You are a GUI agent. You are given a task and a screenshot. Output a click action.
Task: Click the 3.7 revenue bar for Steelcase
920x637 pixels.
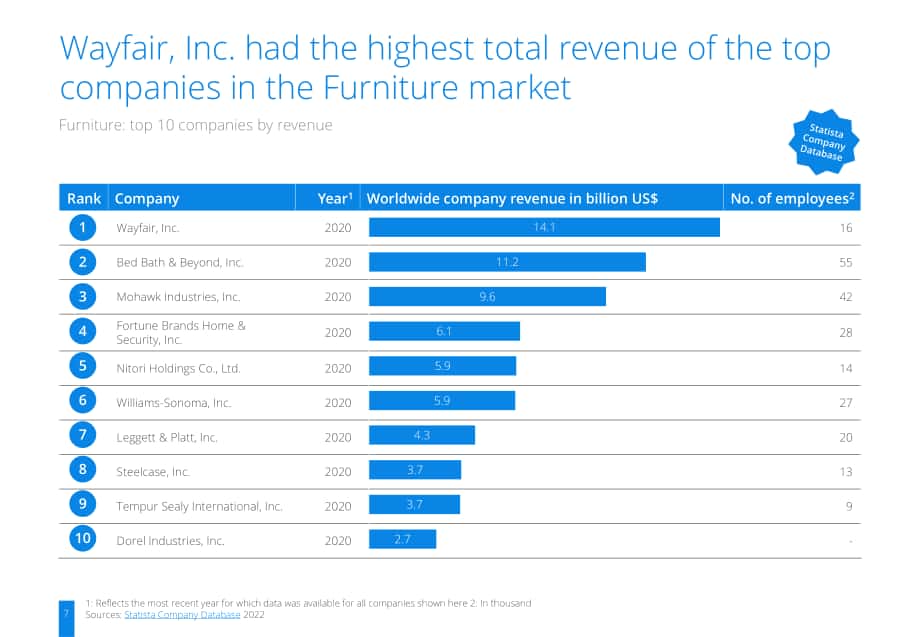(415, 469)
